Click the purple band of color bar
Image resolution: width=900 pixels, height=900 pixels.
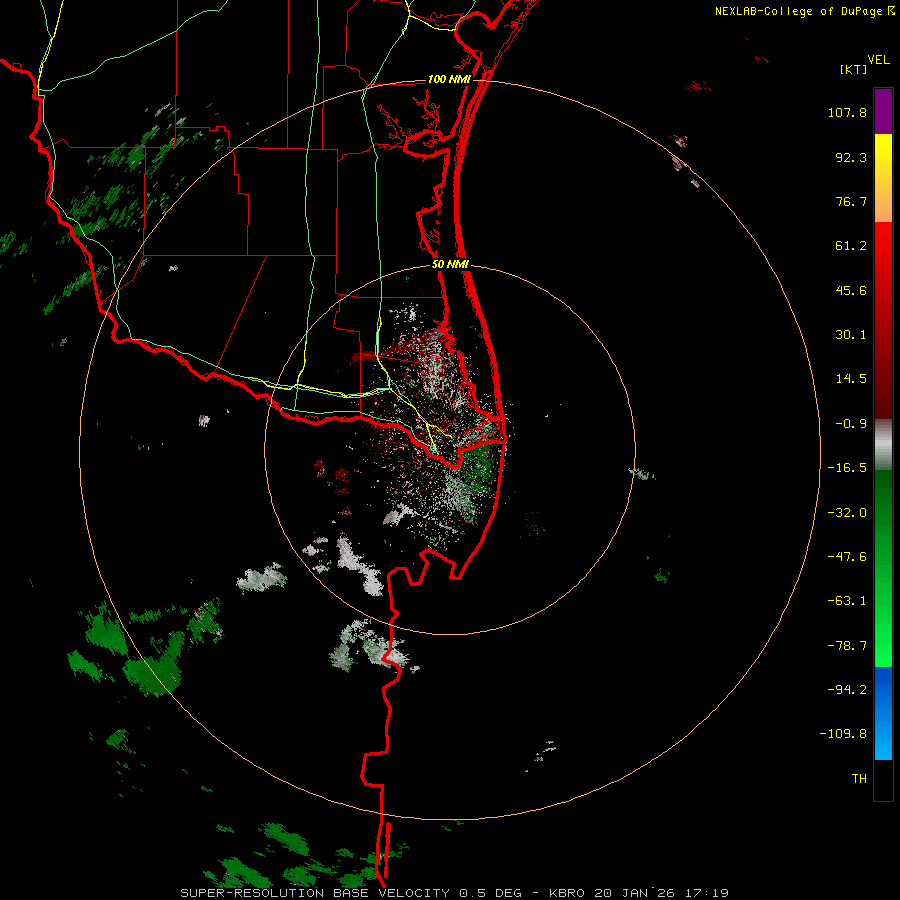pyautogui.click(x=883, y=111)
